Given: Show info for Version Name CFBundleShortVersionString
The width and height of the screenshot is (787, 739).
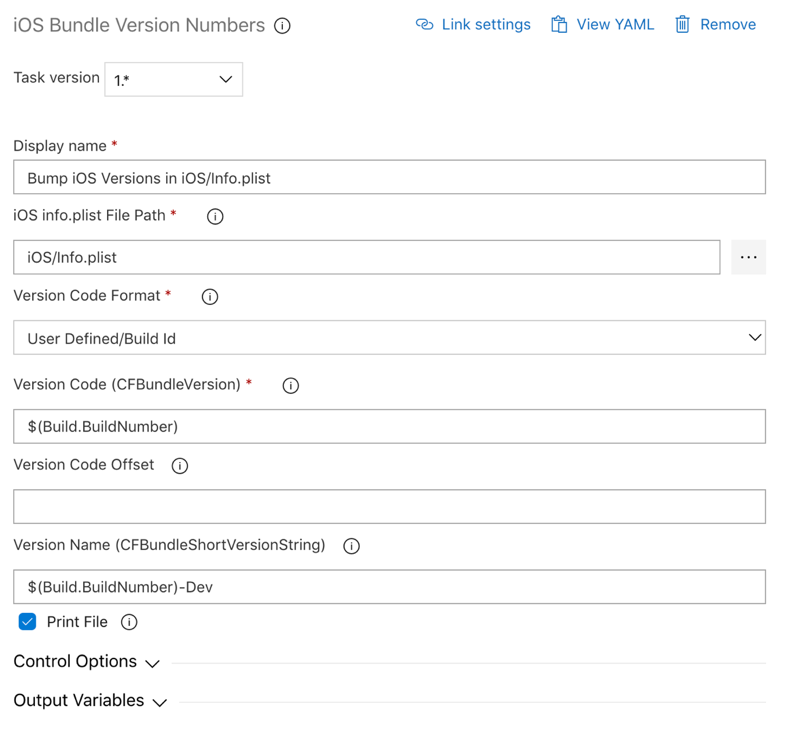Looking at the screenshot, I should click(351, 546).
